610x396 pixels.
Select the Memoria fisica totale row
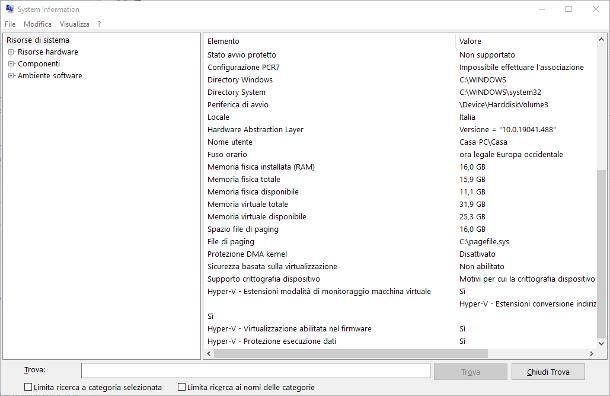pos(400,179)
